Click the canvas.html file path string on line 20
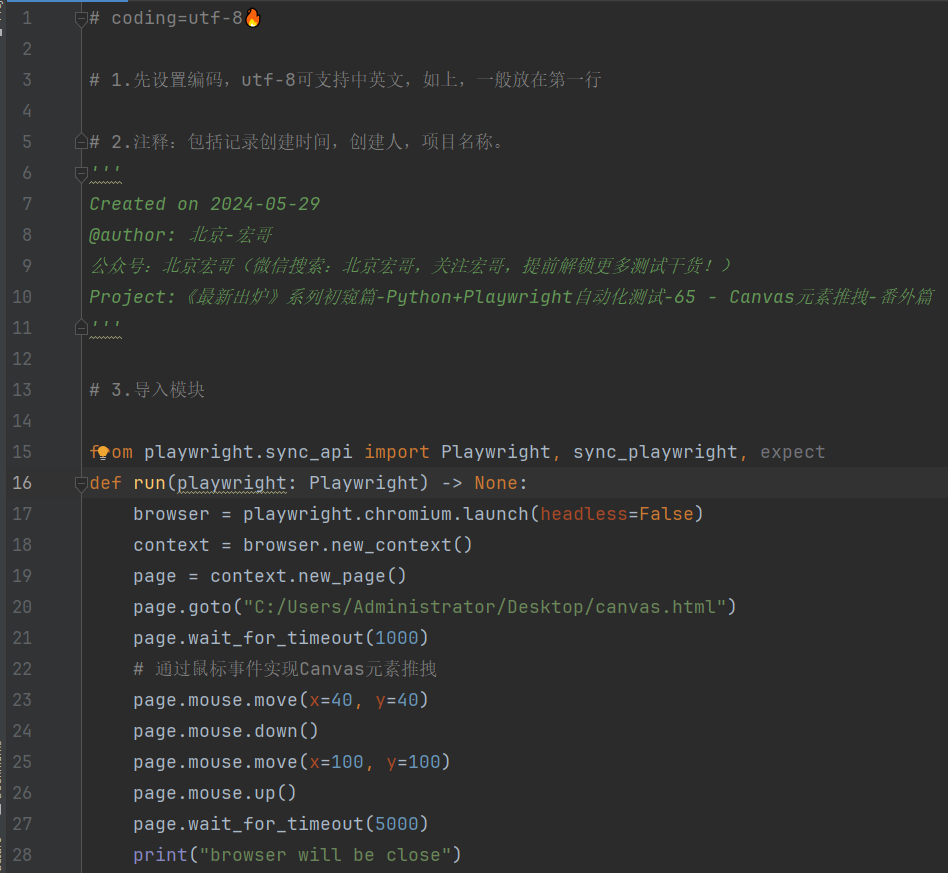 click(x=490, y=606)
